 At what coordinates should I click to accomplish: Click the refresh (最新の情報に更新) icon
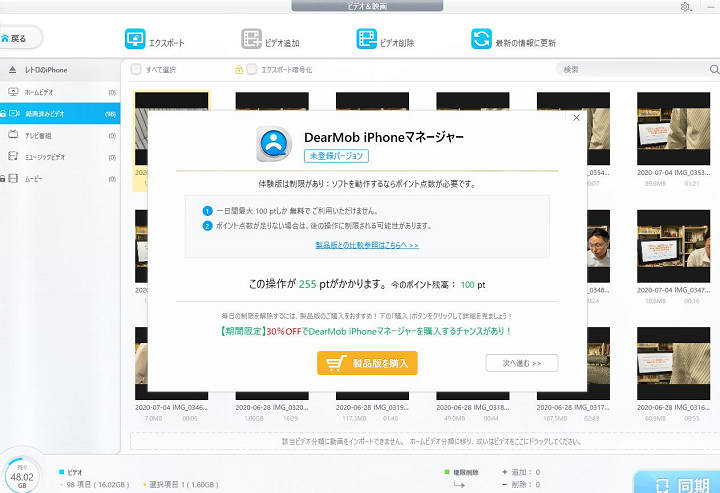click(x=481, y=39)
